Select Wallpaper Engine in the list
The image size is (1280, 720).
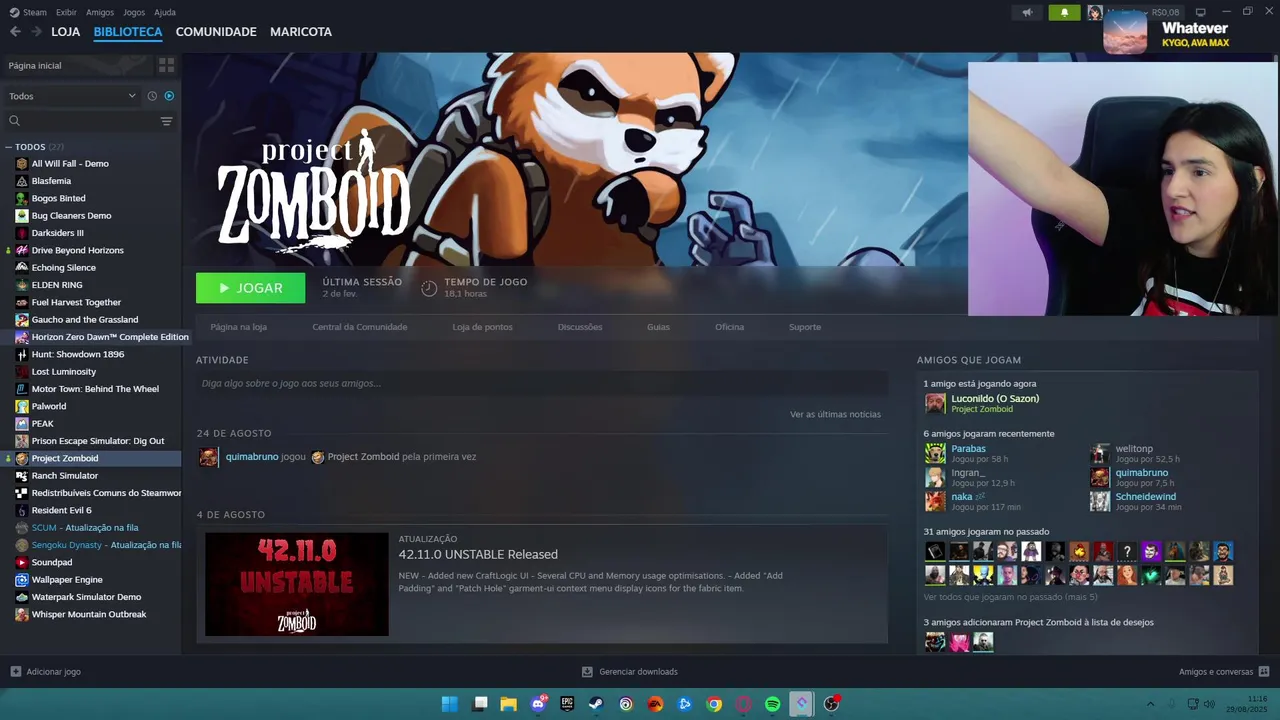point(67,580)
